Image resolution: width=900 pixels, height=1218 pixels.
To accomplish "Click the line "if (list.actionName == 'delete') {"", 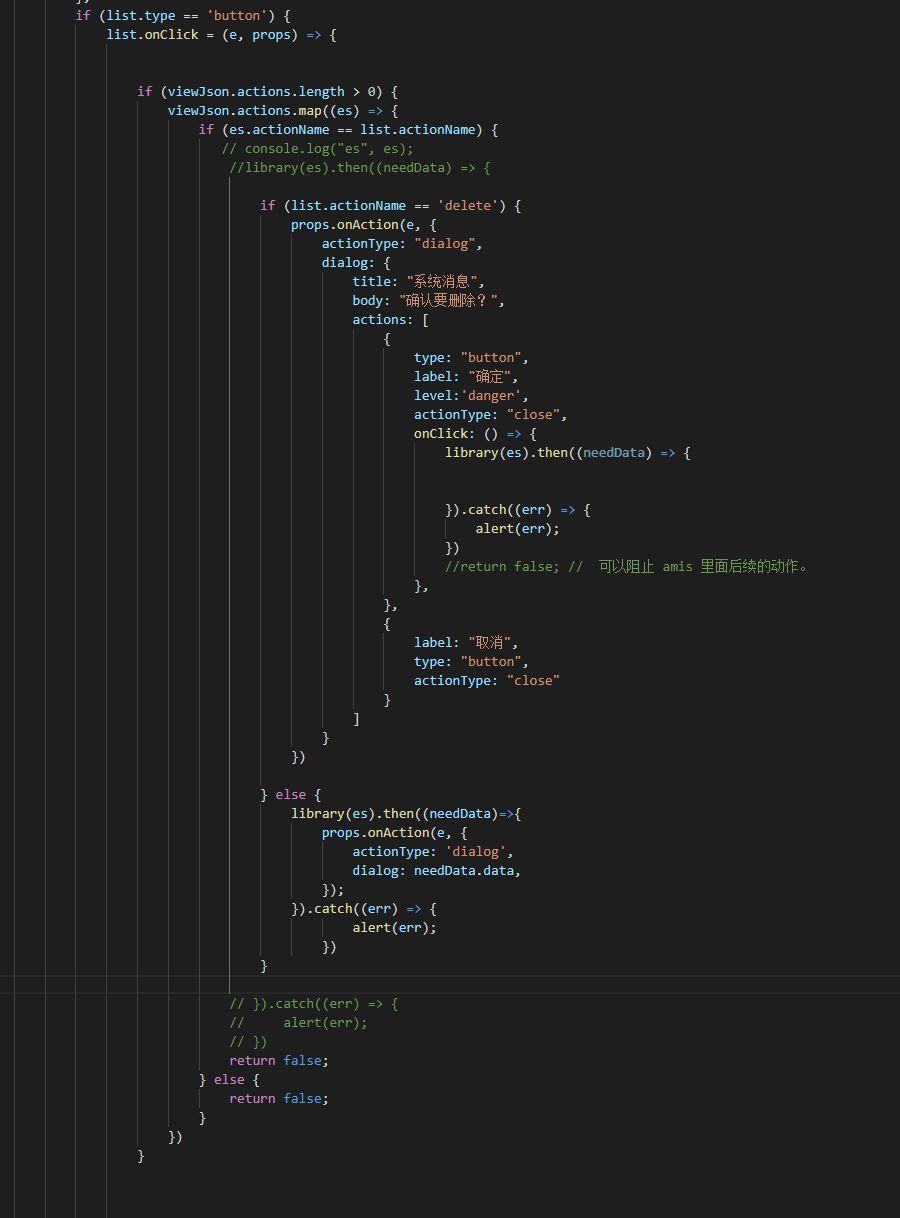I will click(391, 206).
